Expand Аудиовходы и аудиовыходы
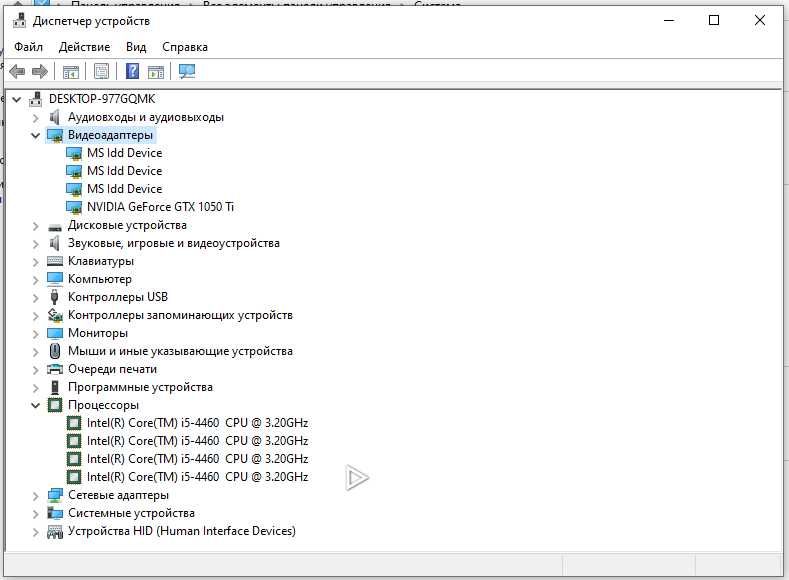Image resolution: width=789 pixels, height=580 pixels. (x=35, y=118)
